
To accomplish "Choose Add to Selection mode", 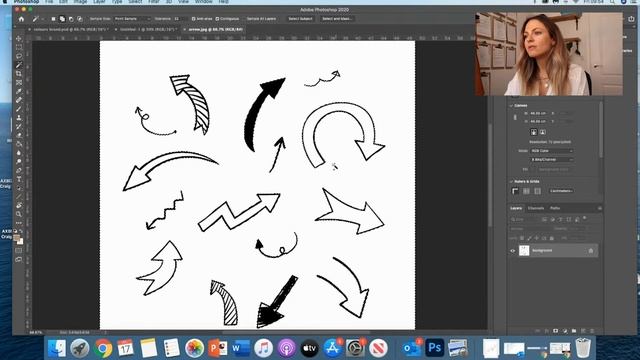I will tap(62, 19).
